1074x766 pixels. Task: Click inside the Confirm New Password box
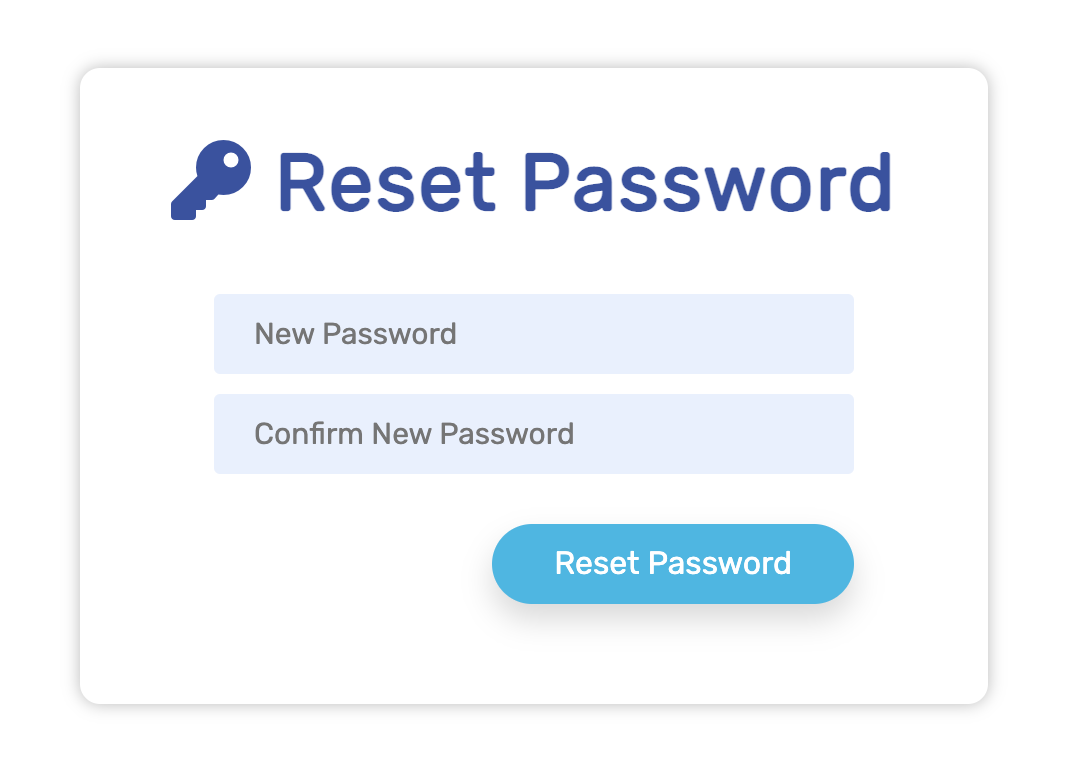tap(533, 434)
